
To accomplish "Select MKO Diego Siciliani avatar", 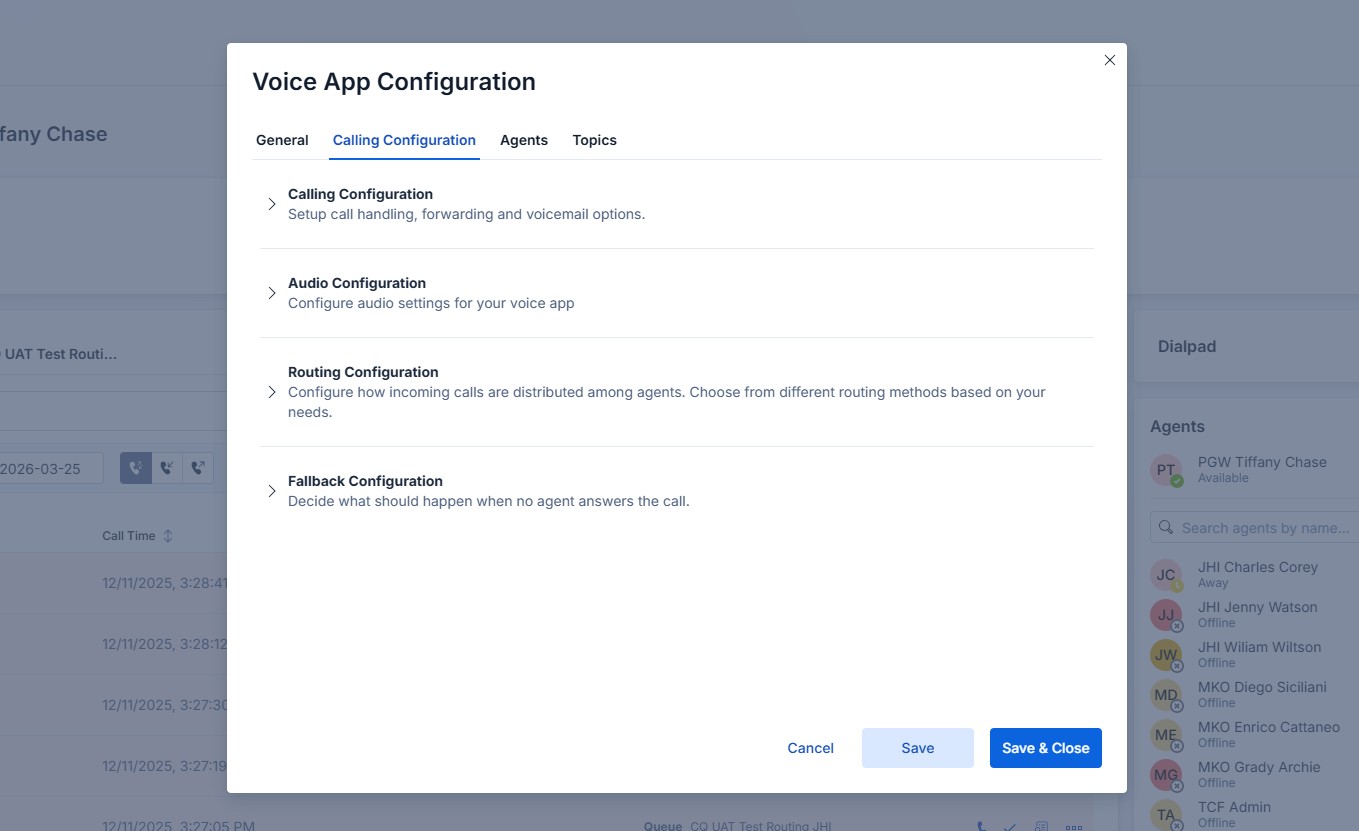I will pyautogui.click(x=1166, y=695).
